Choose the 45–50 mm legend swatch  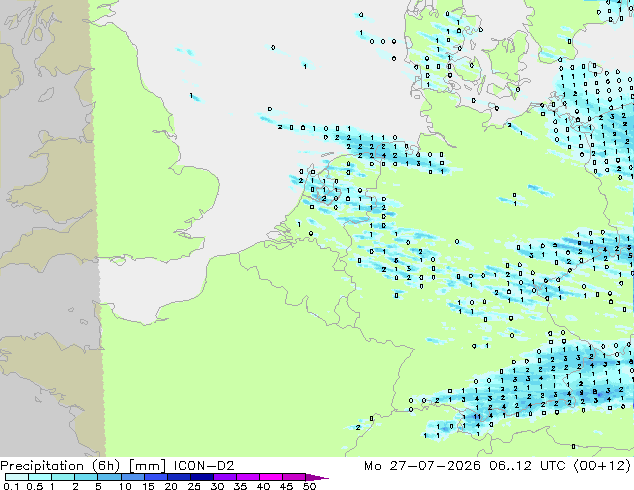[x=294, y=477]
